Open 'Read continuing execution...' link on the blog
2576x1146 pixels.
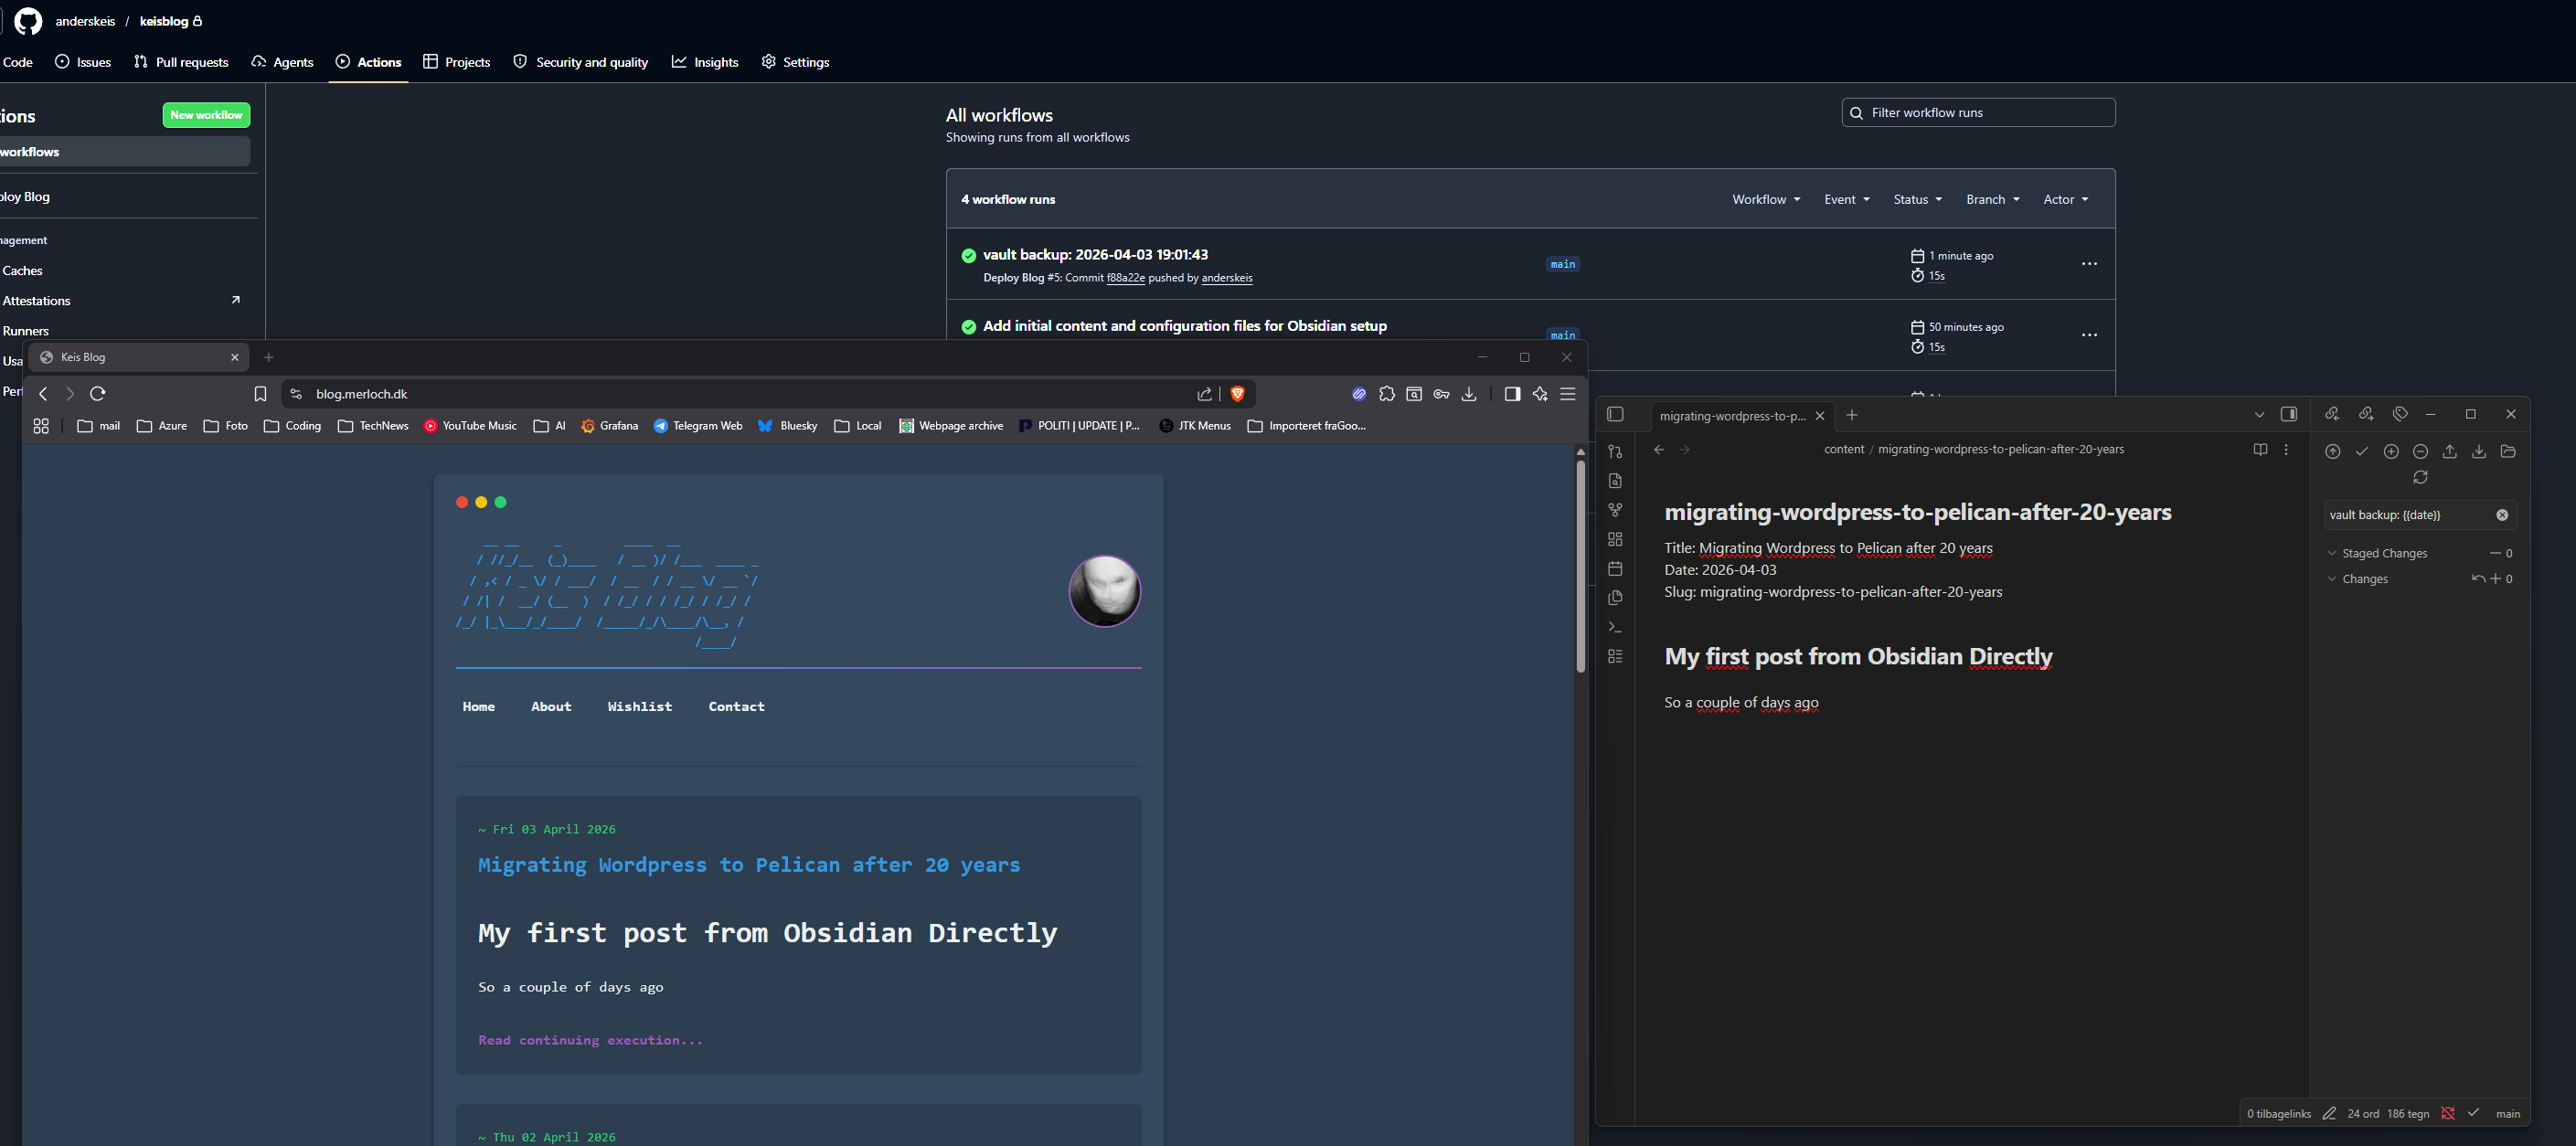590,1040
